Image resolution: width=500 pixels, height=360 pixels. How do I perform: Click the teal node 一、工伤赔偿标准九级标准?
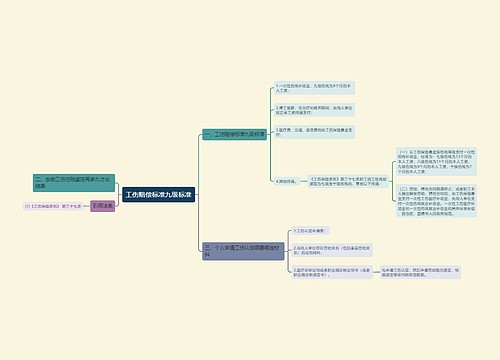[234, 134]
